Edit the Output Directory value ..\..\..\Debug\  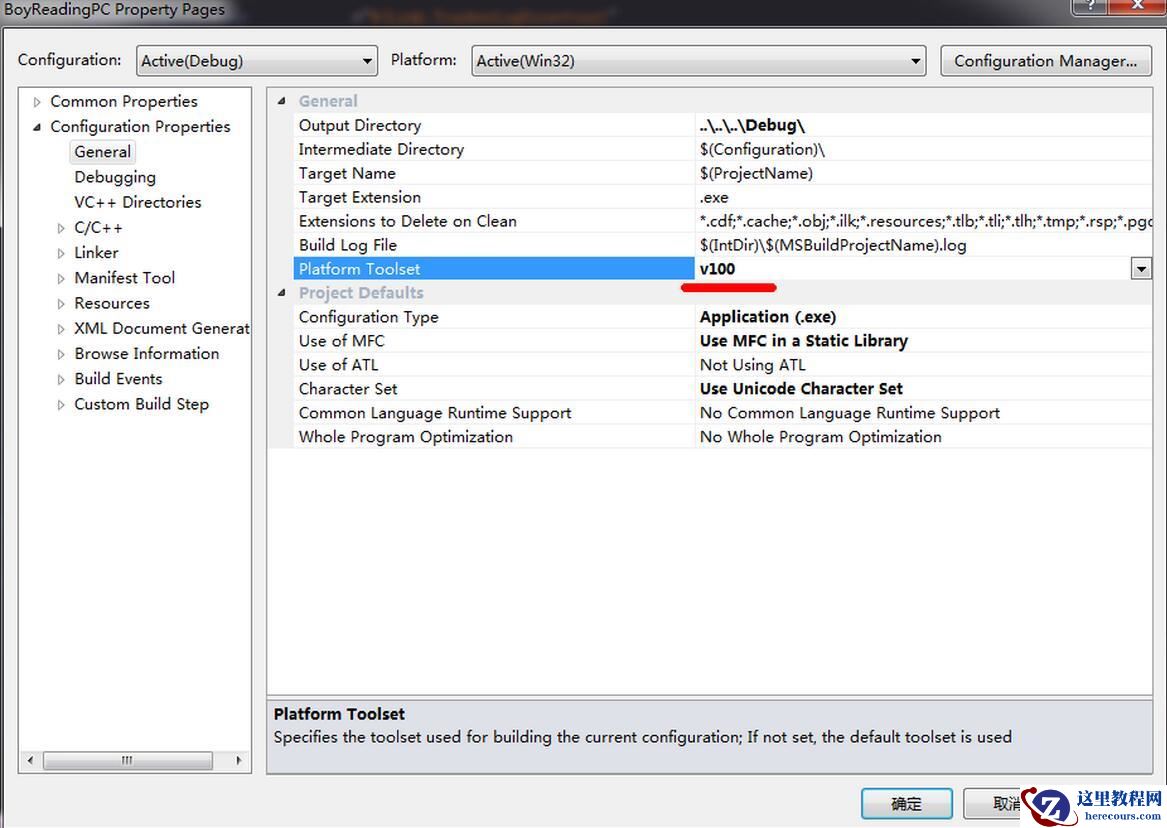[752, 125]
